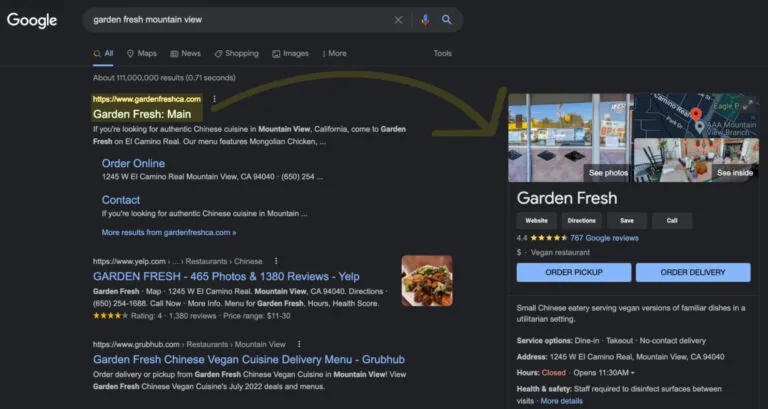Click the red map pin on the map

[x=696, y=115]
